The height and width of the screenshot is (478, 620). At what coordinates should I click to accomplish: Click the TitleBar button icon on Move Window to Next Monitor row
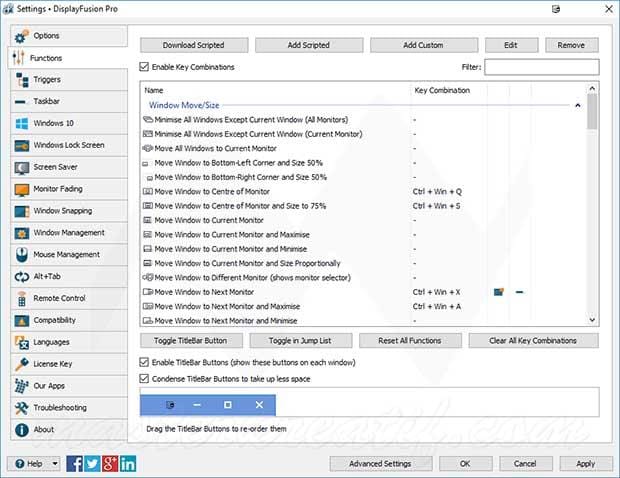tap(499, 292)
